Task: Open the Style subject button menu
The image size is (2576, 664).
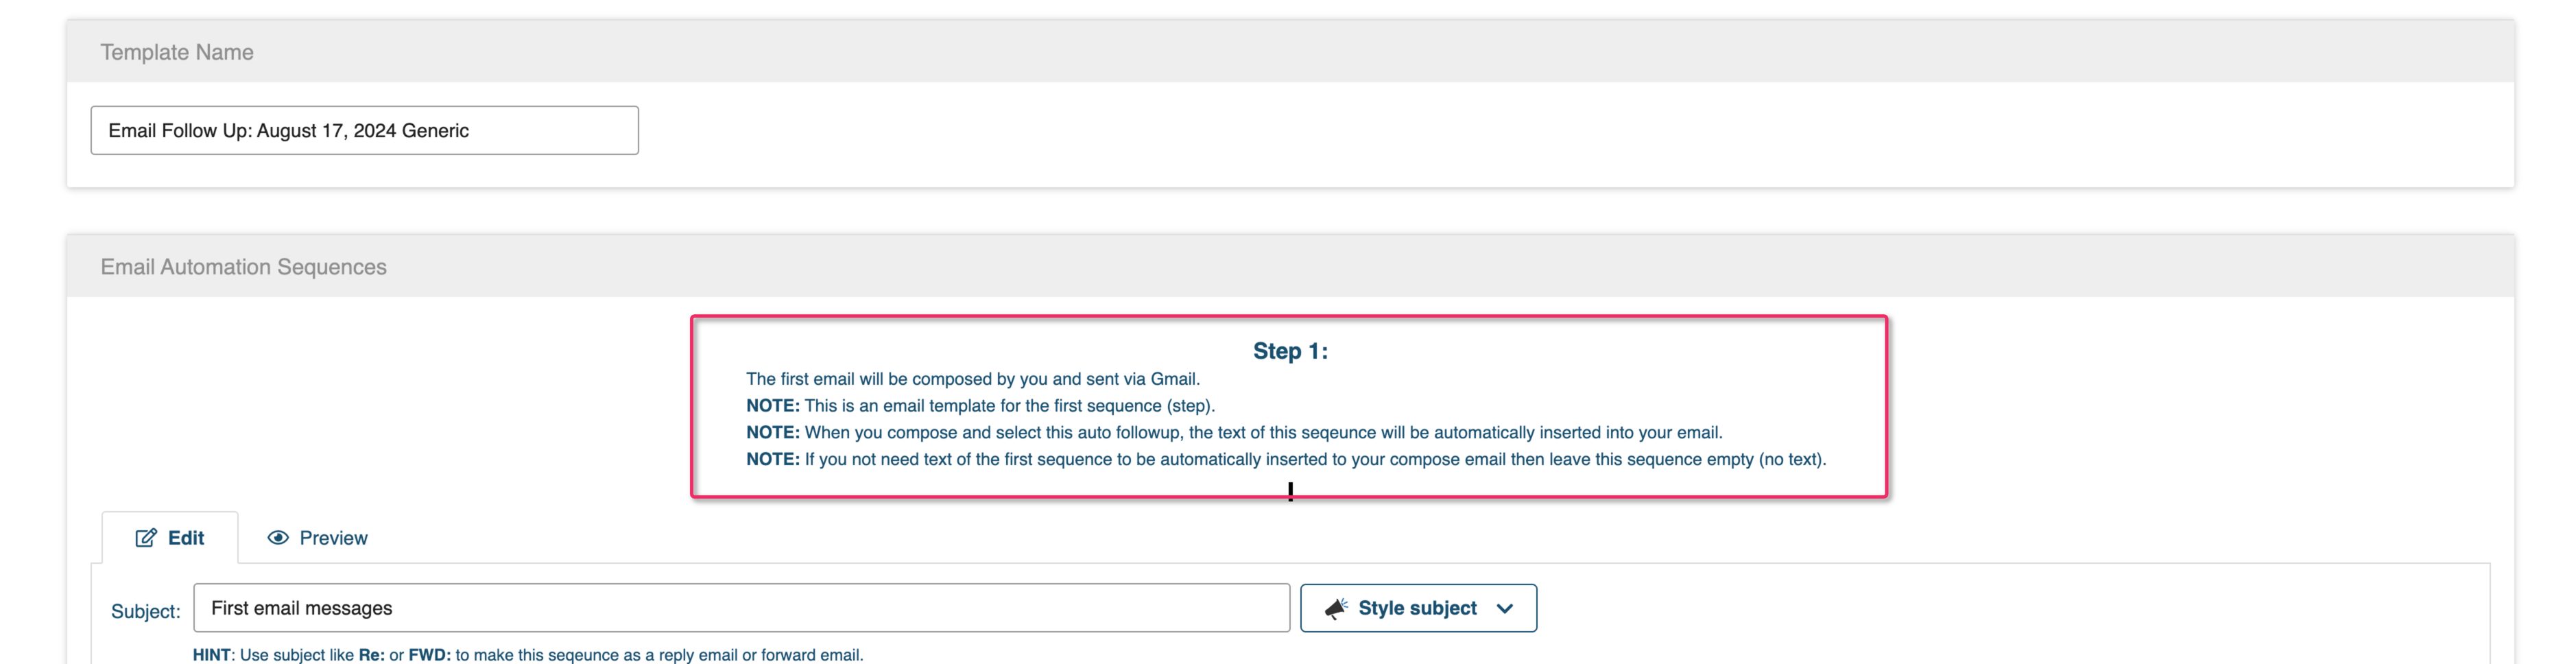Action: point(1418,608)
